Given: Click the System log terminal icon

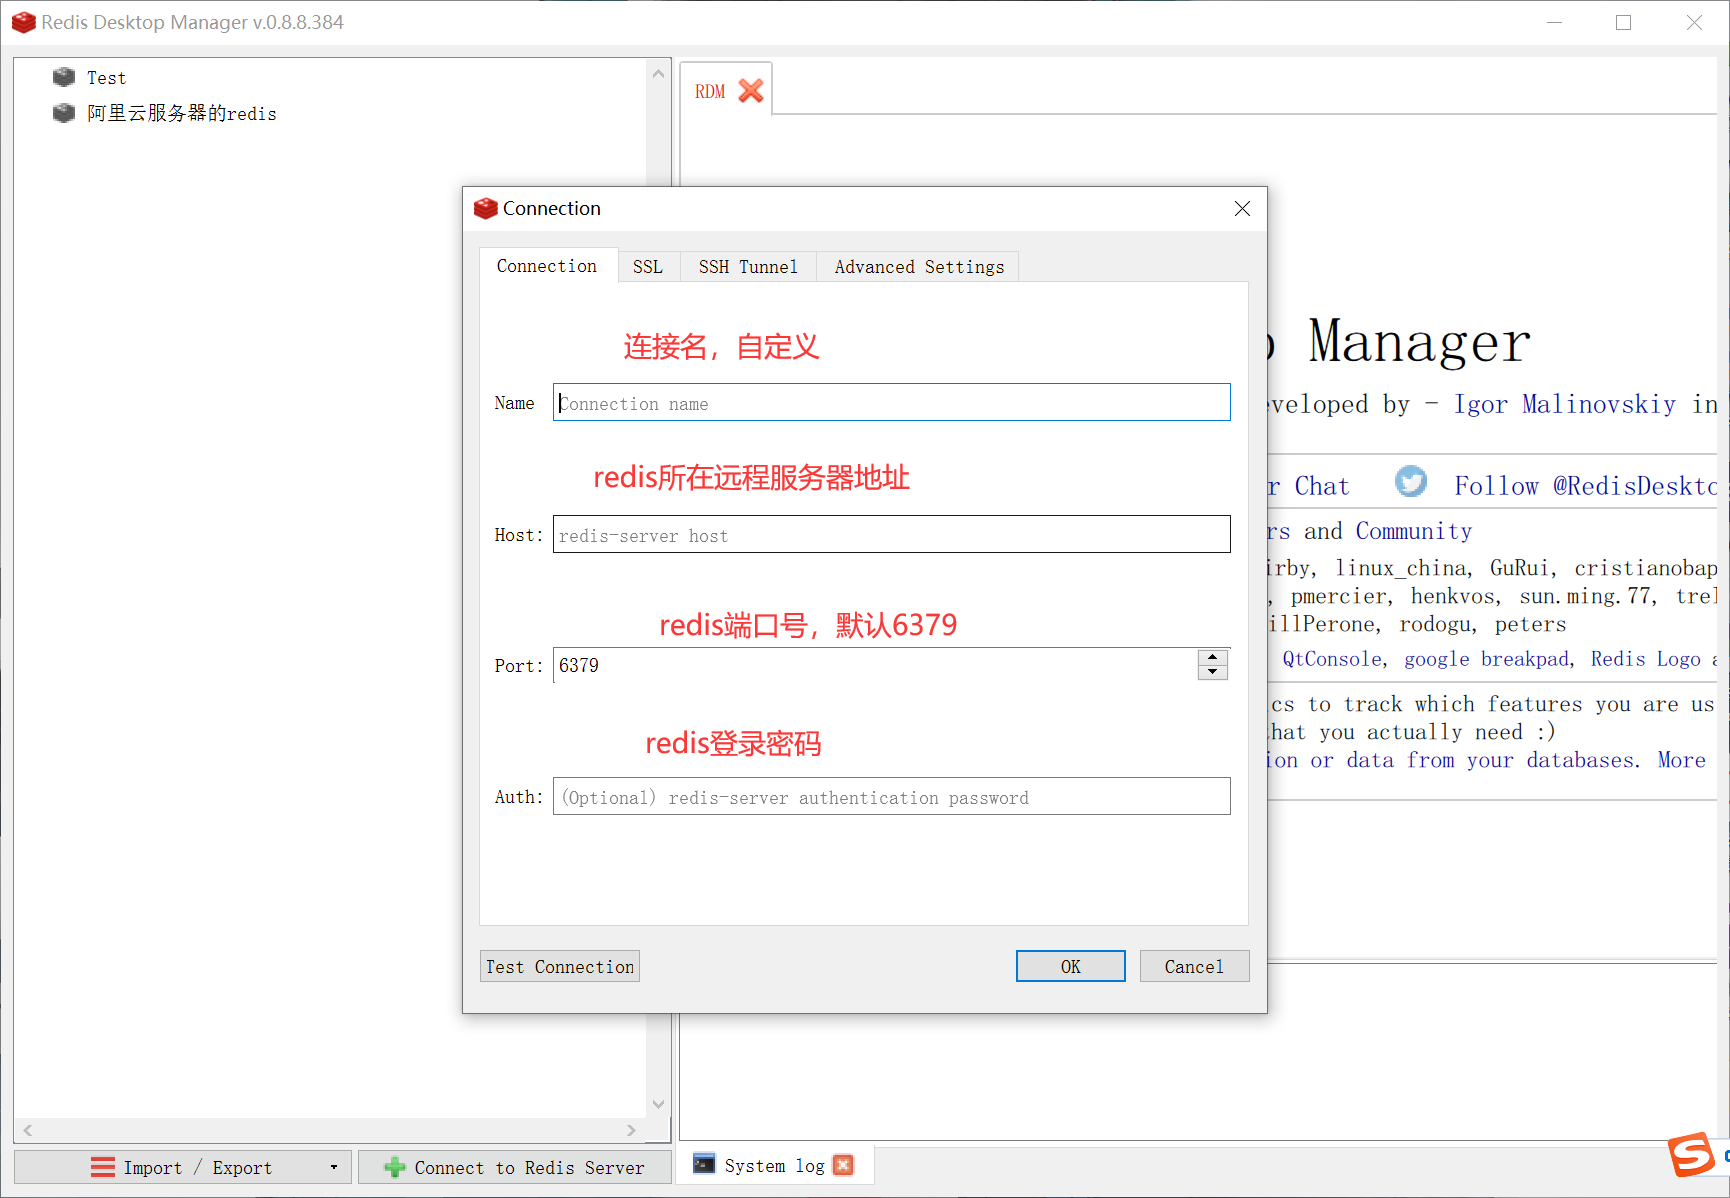Looking at the screenshot, I should pyautogui.click(x=704, y=1164).
